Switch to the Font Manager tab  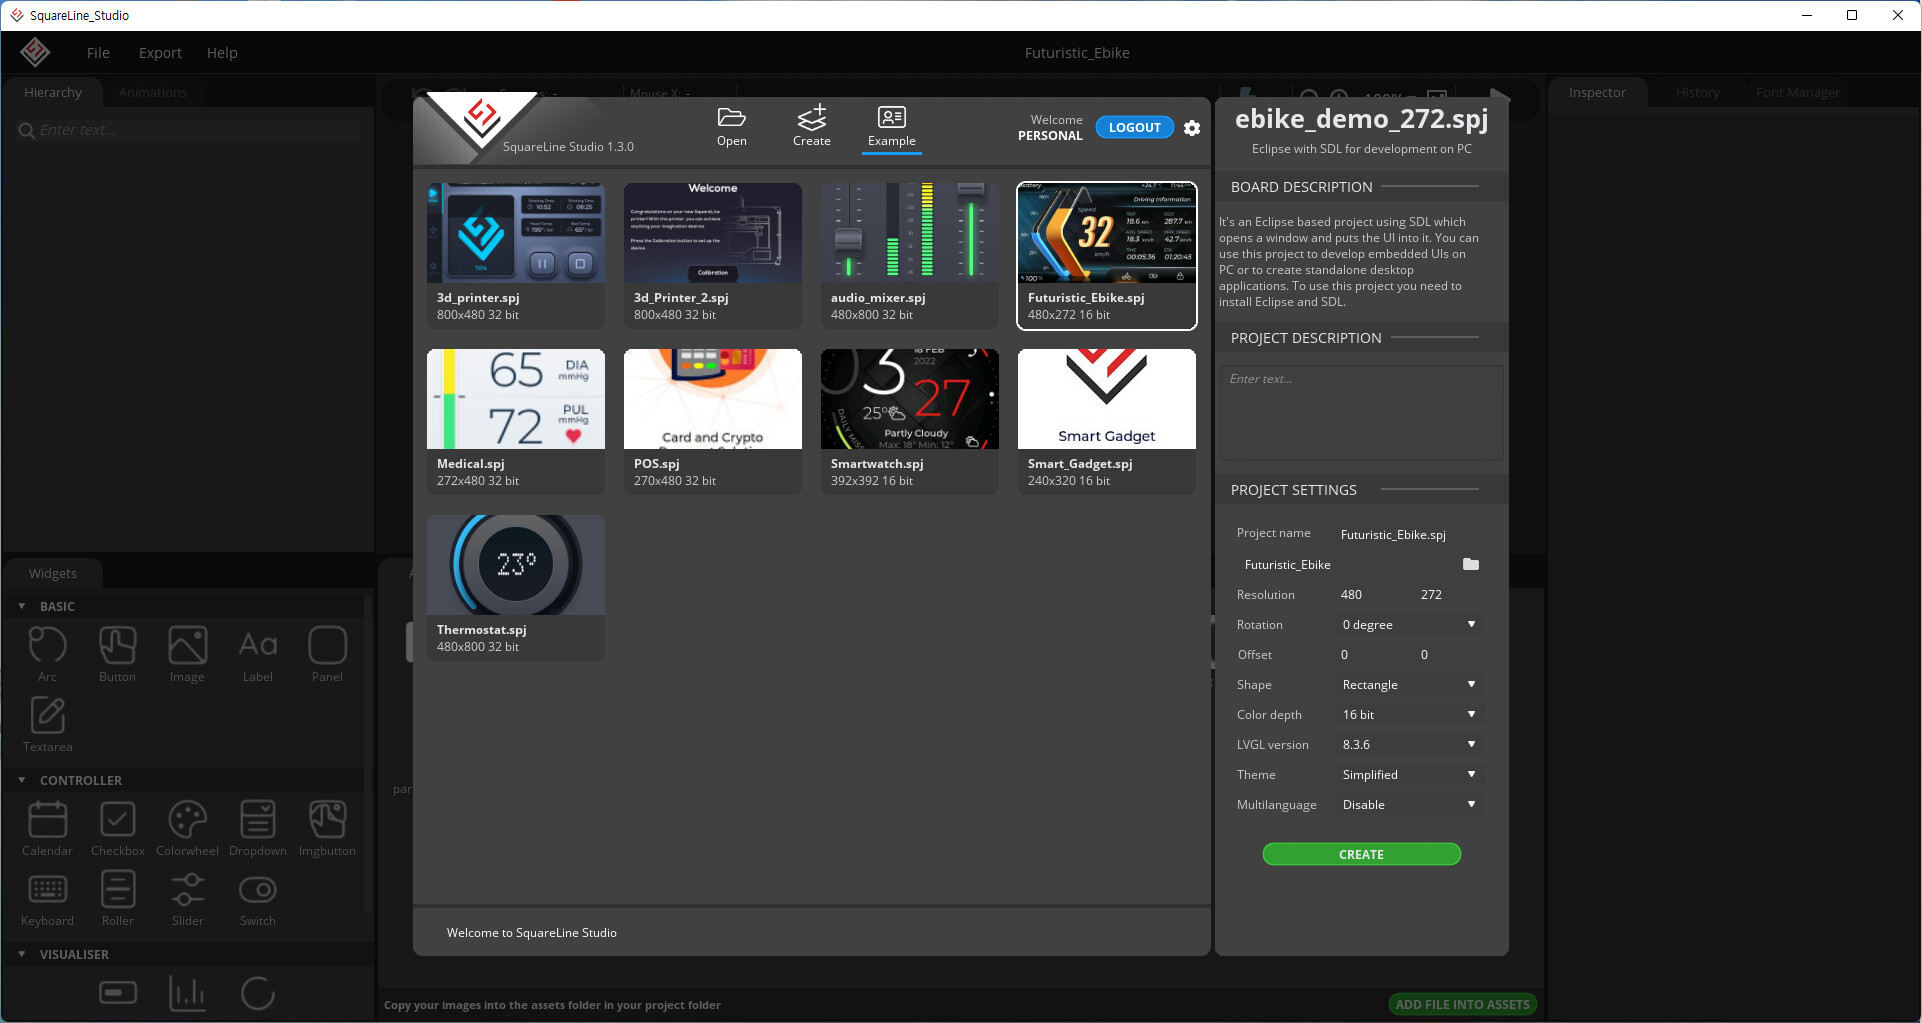click(x=1797, y=92)
